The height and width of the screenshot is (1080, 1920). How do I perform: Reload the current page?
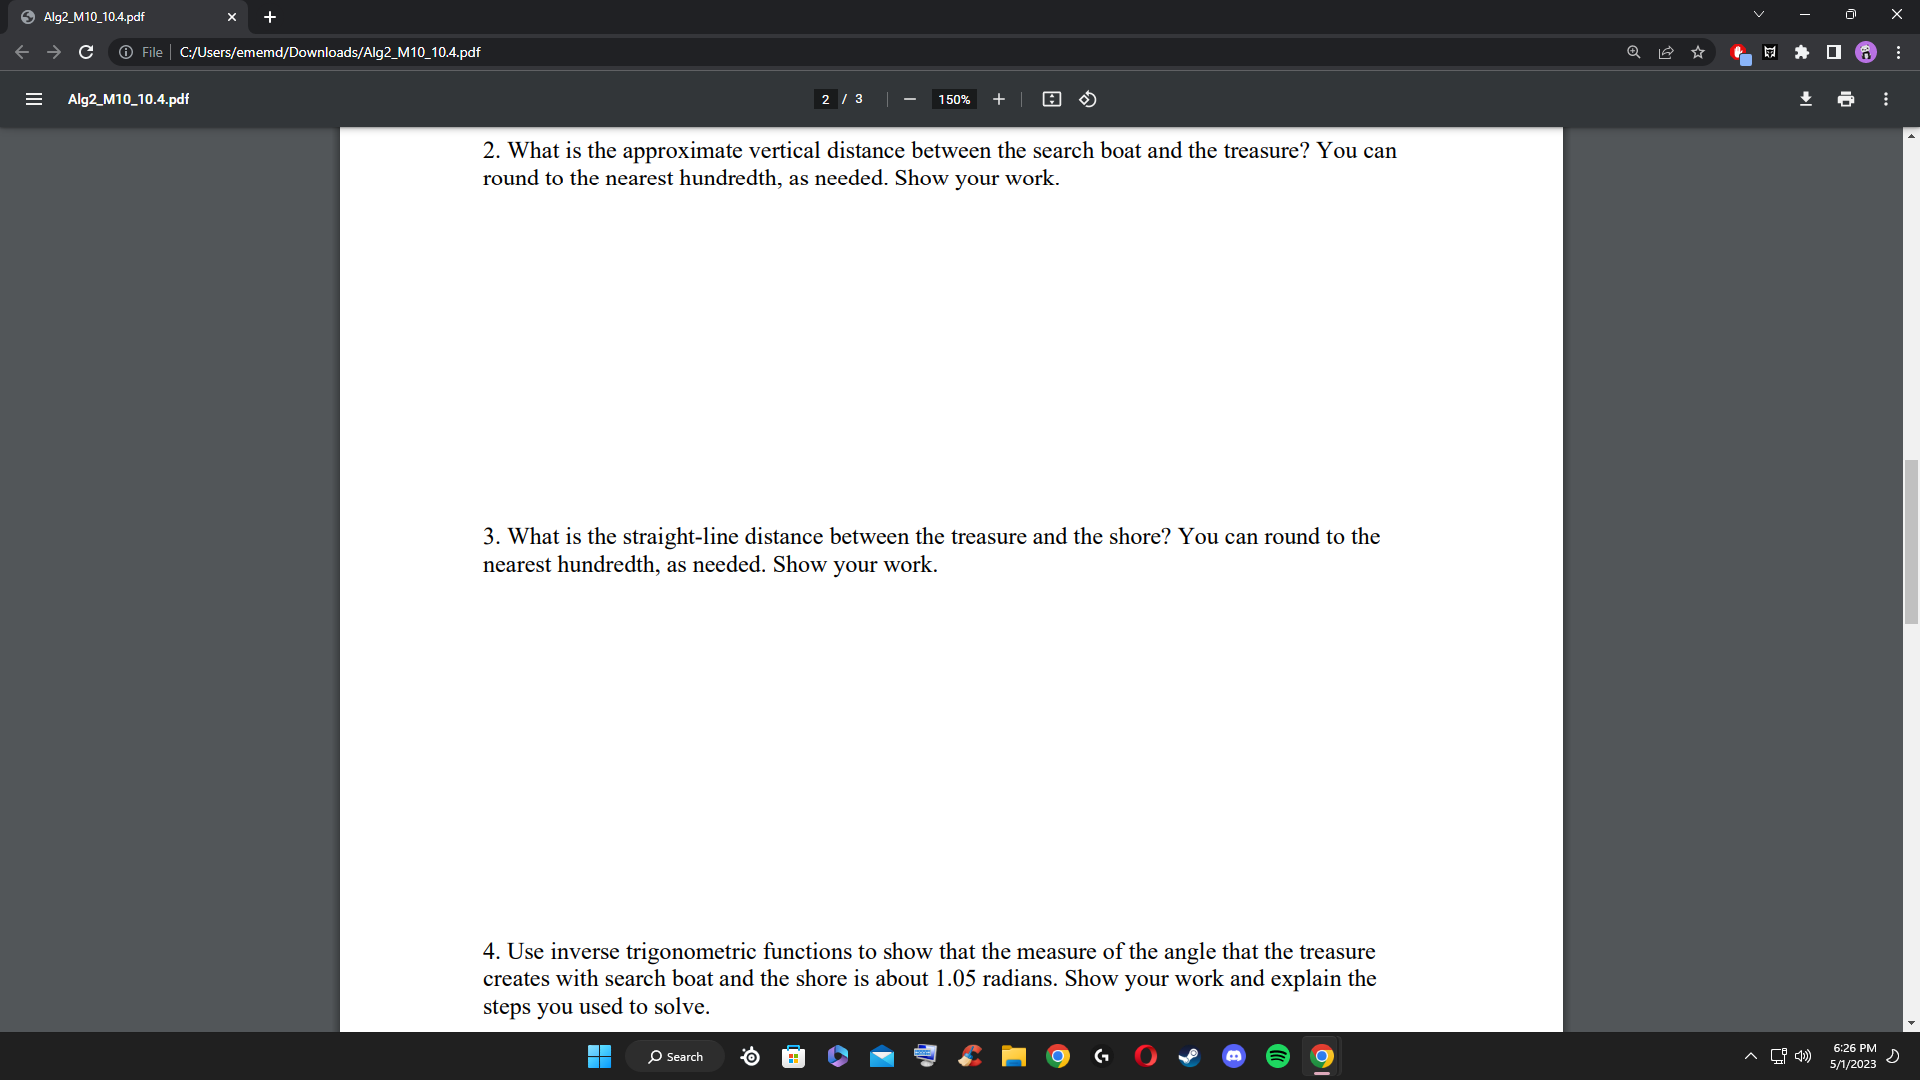[x=86, y=52]
